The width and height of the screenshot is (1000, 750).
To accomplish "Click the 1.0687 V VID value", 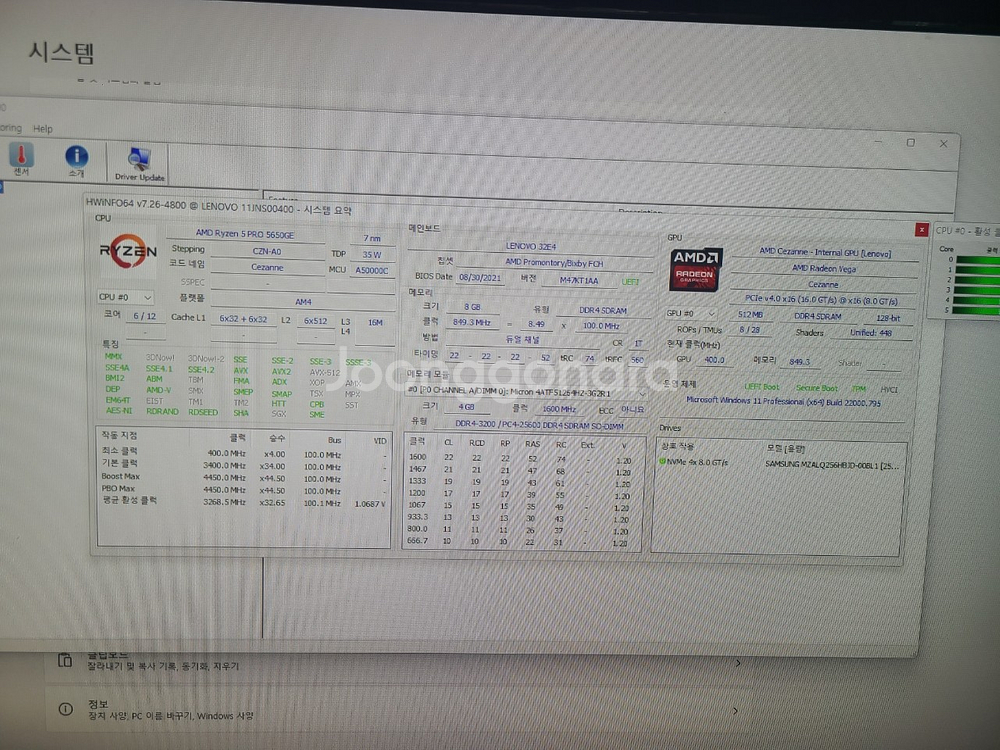I will pos(369,504).
